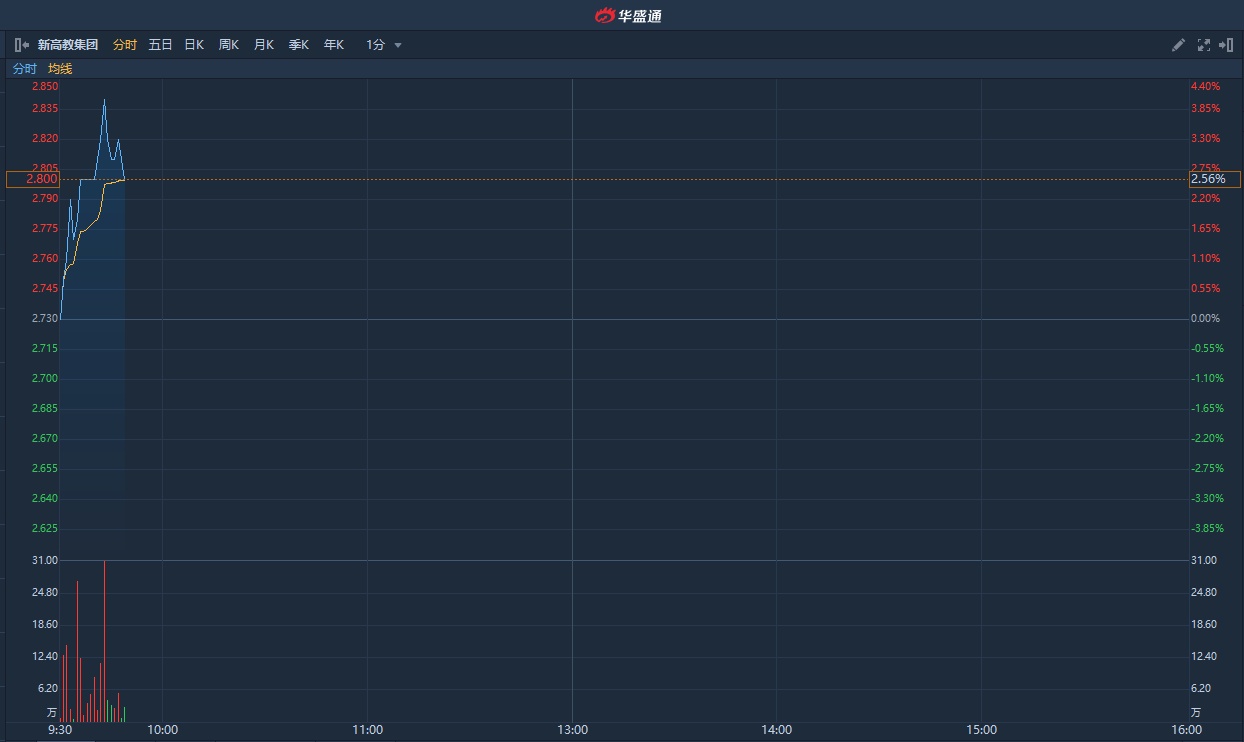Viewport: 1244px width, 742px height.
Task: Click the 13:00 time axis label
Action: pos(572,730)
